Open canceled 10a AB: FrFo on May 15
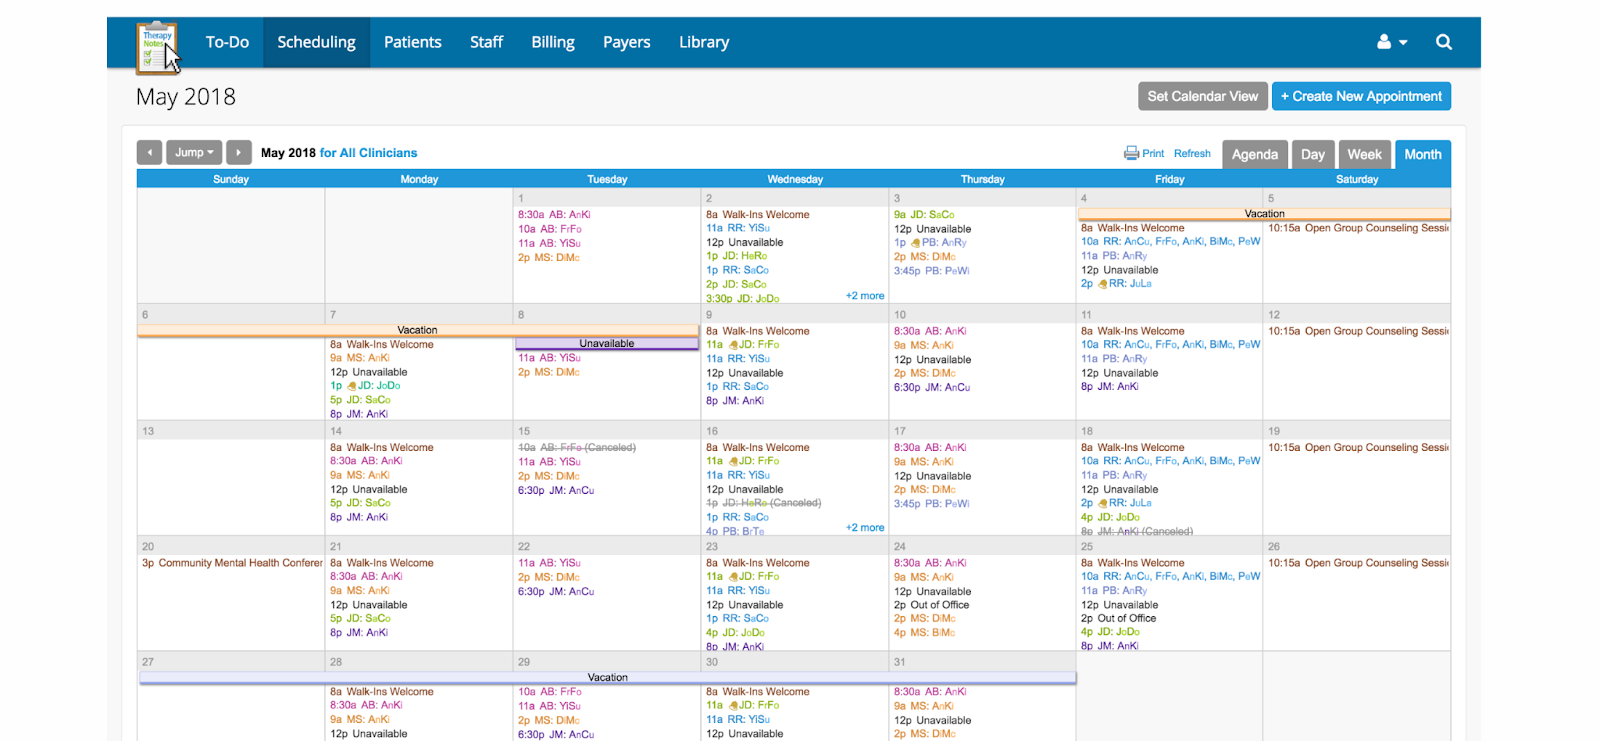Image resolution: width=1600 pixels, height=741 pixels. coord(576,447)
